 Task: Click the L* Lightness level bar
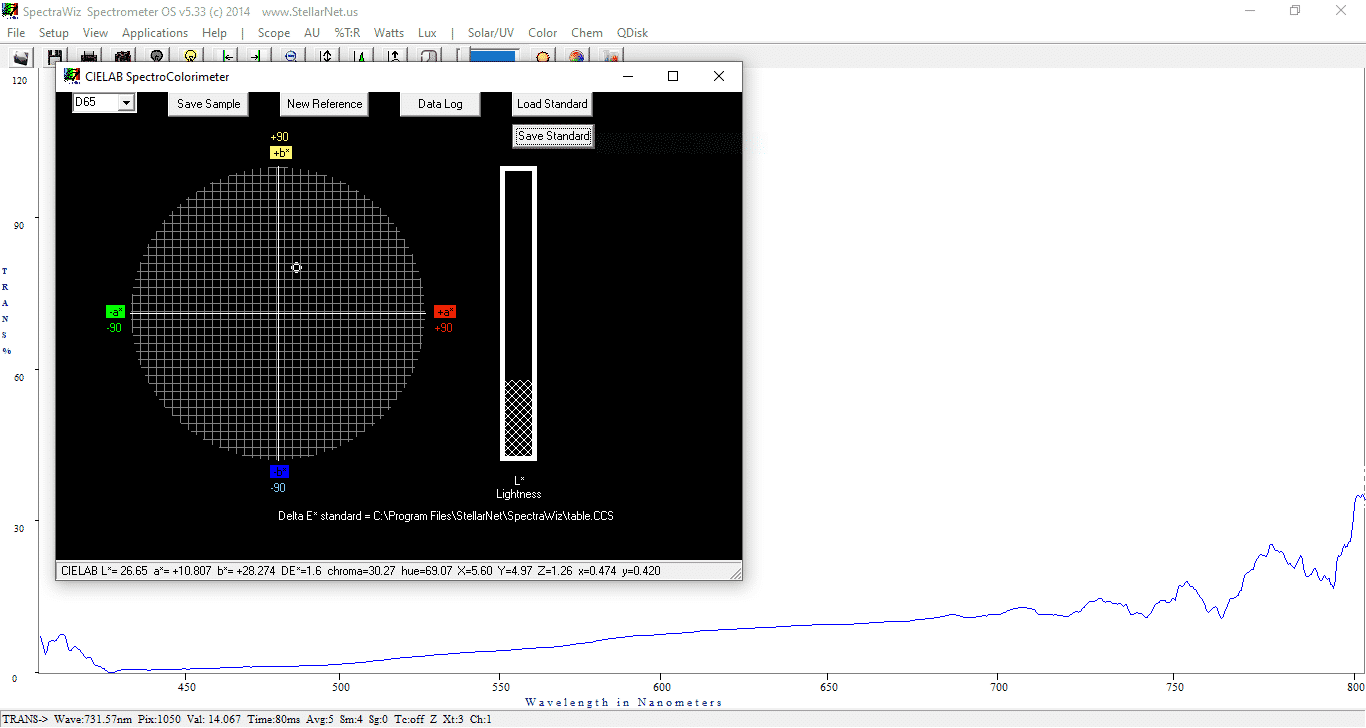point(519,313)
